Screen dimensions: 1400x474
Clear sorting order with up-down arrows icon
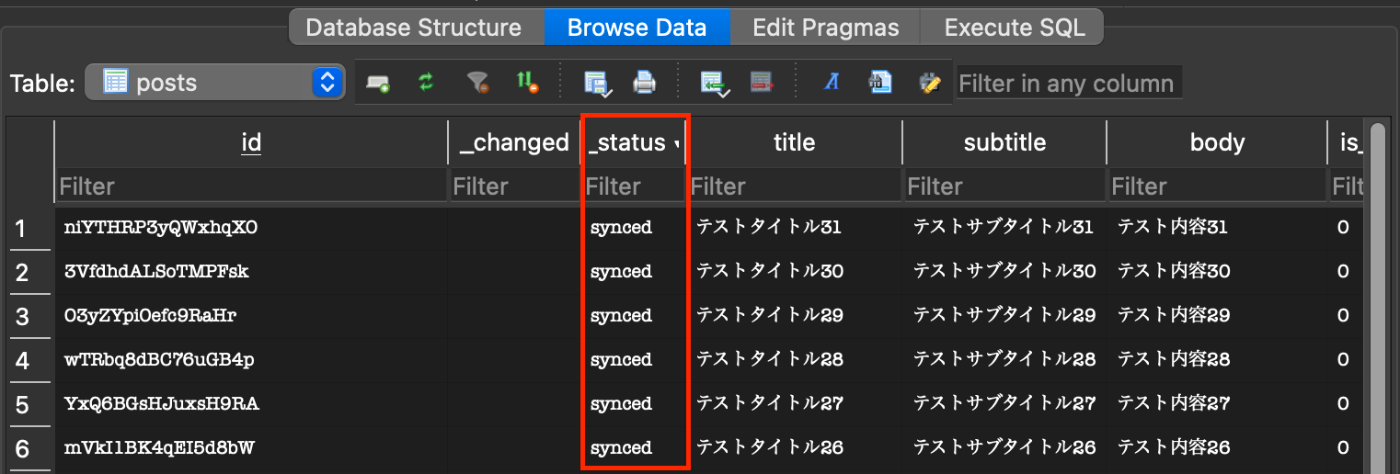[x=527, y=83]
